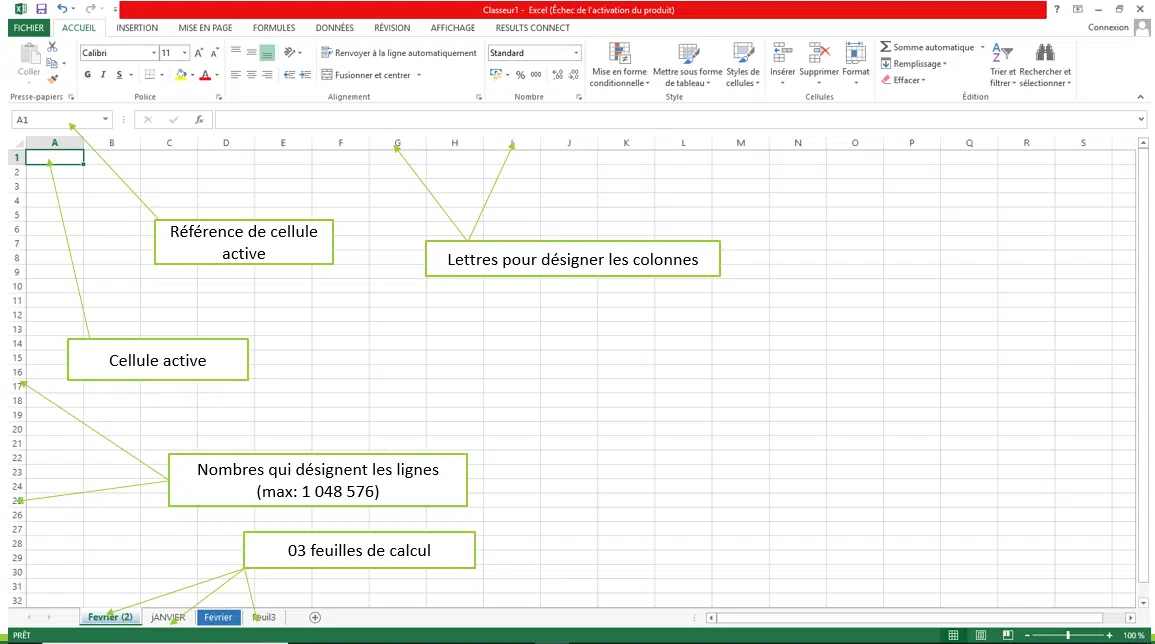Remove a decimal place
Screen dimensions: 1155x644
[x=574, y=74]
